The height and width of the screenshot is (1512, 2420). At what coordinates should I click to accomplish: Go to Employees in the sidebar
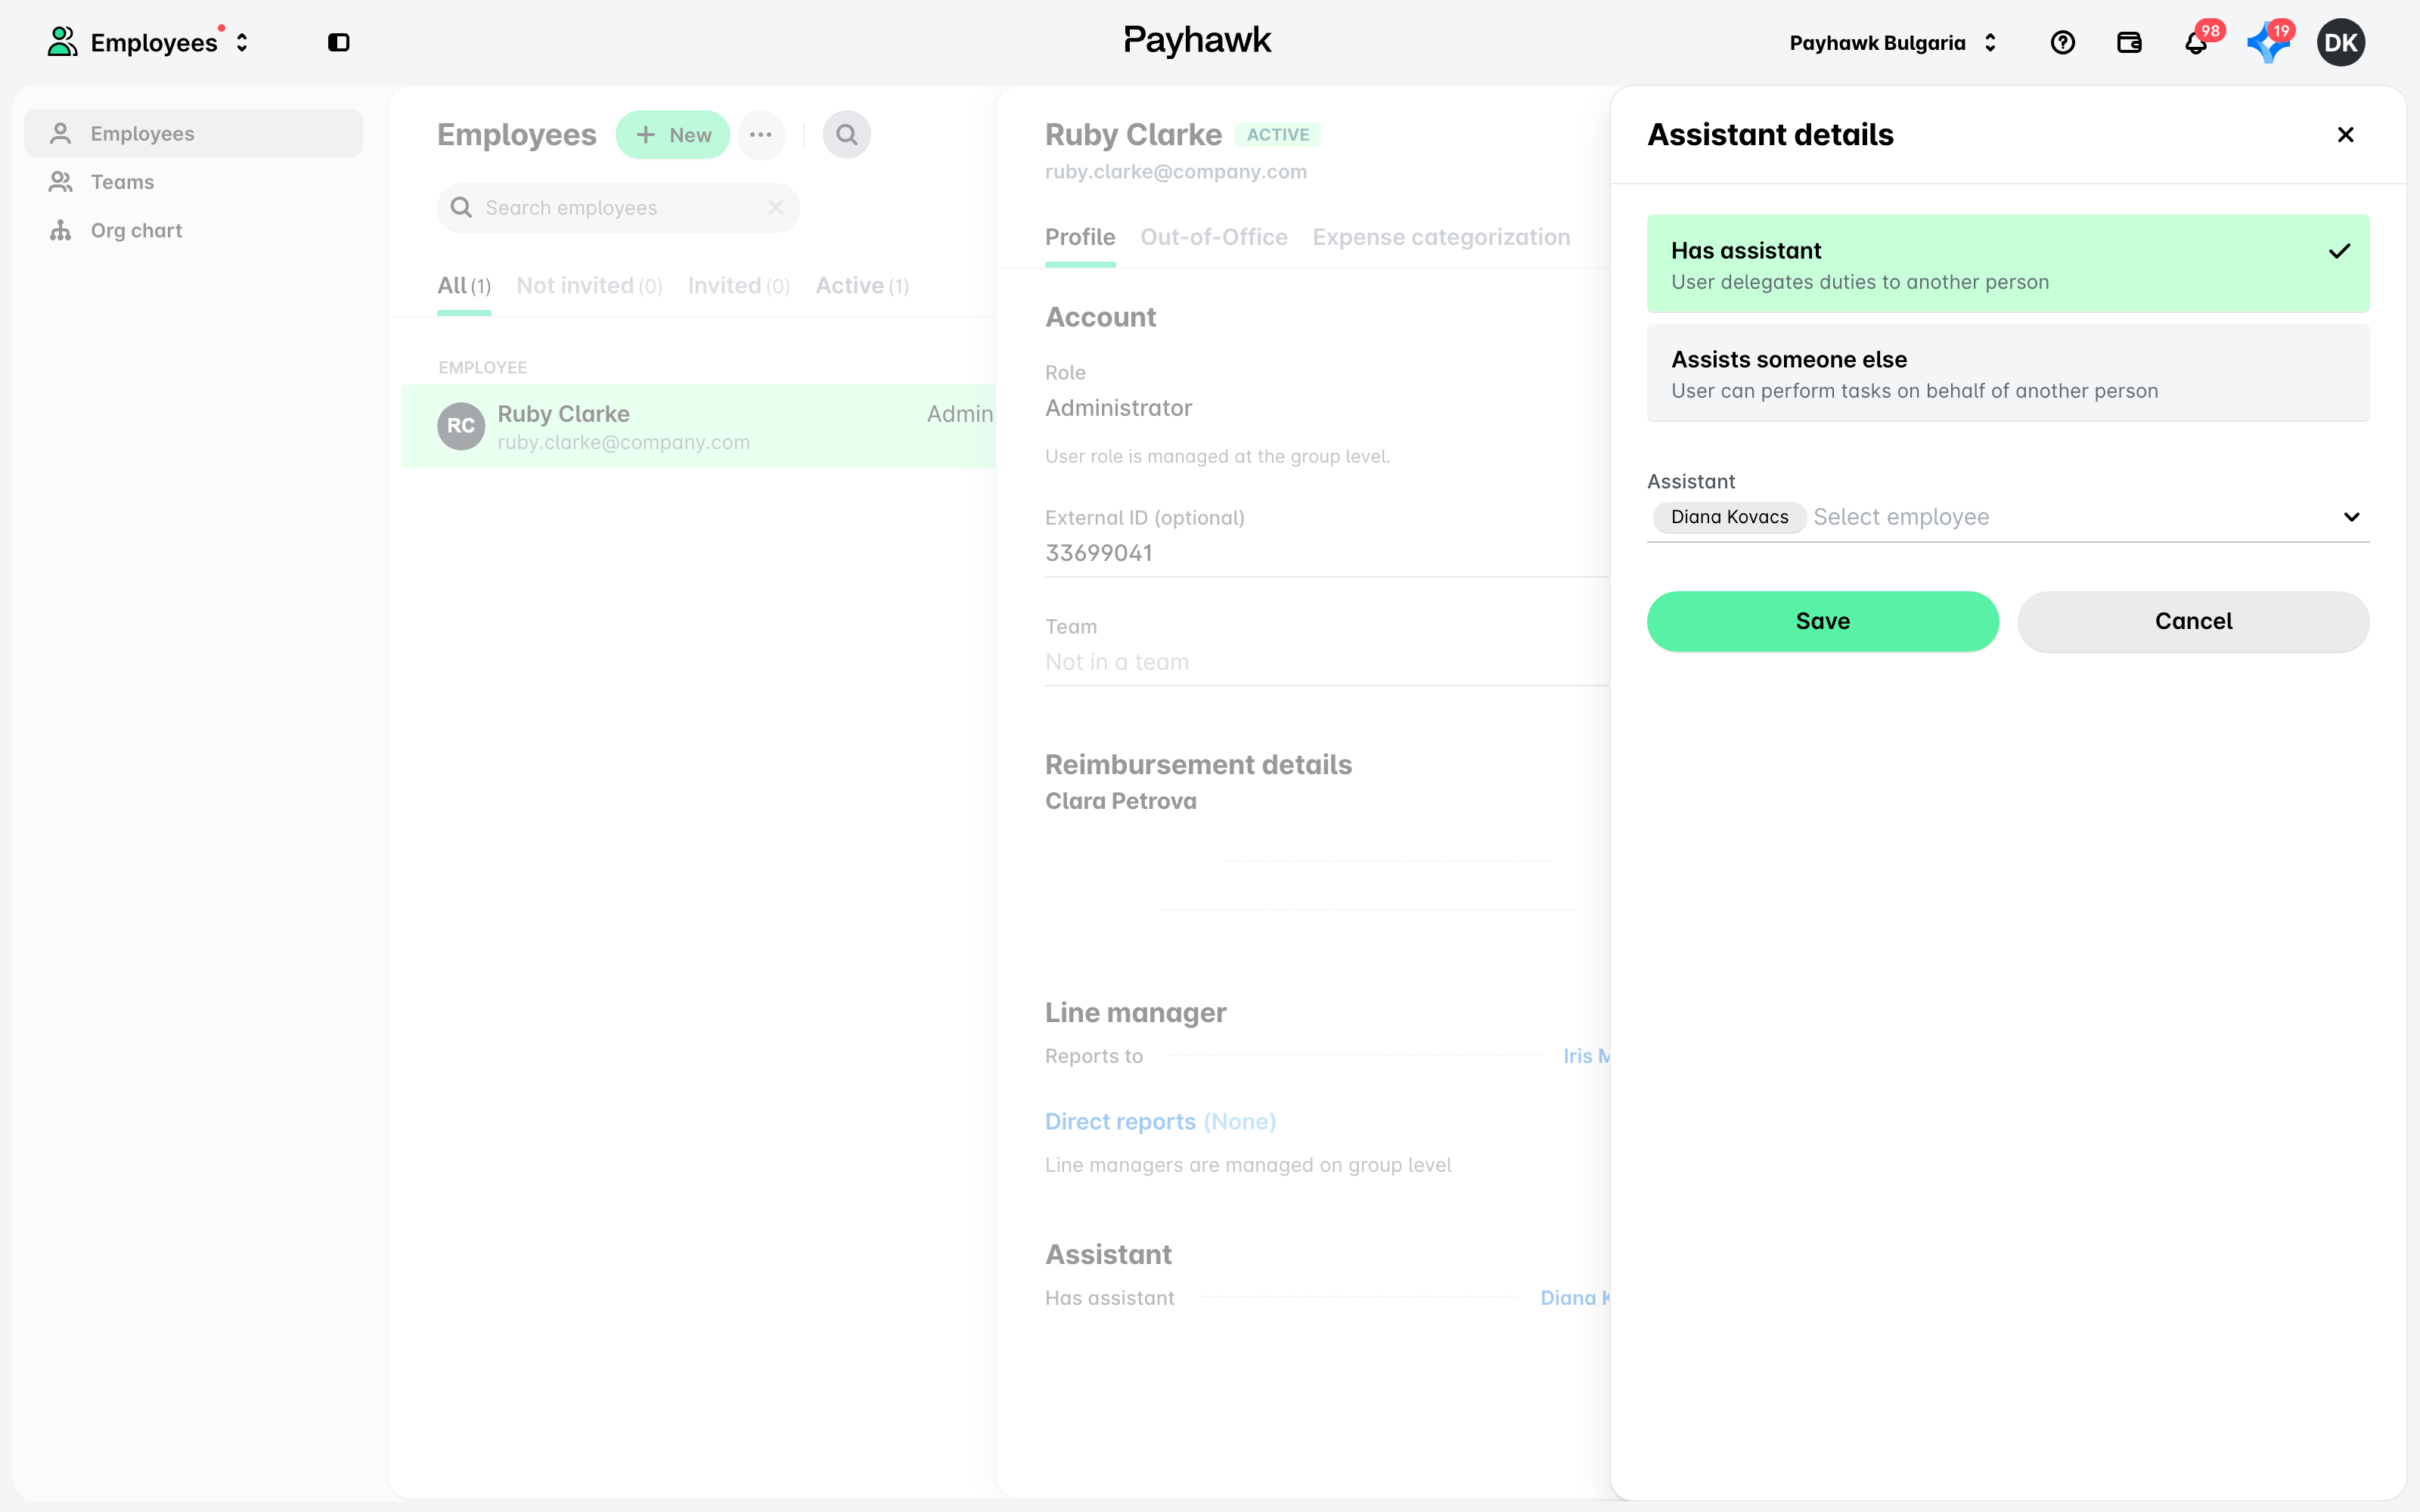[194, 133]
